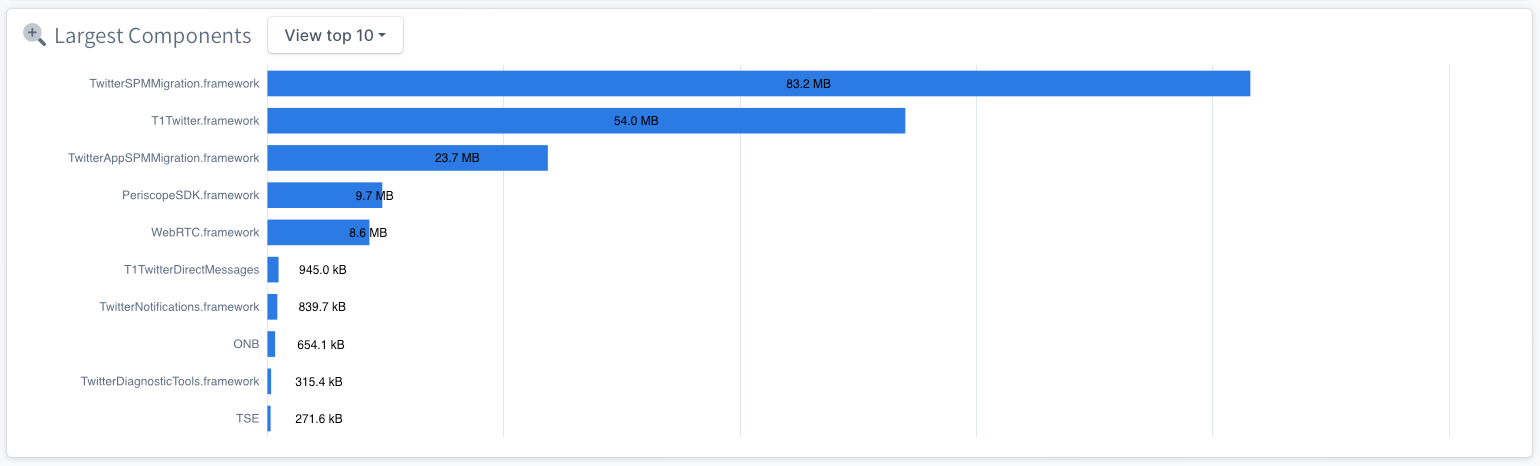The width and height of the screenshot is (1540, 466).
Task: Click the TSE axis label
Action: 246,418
